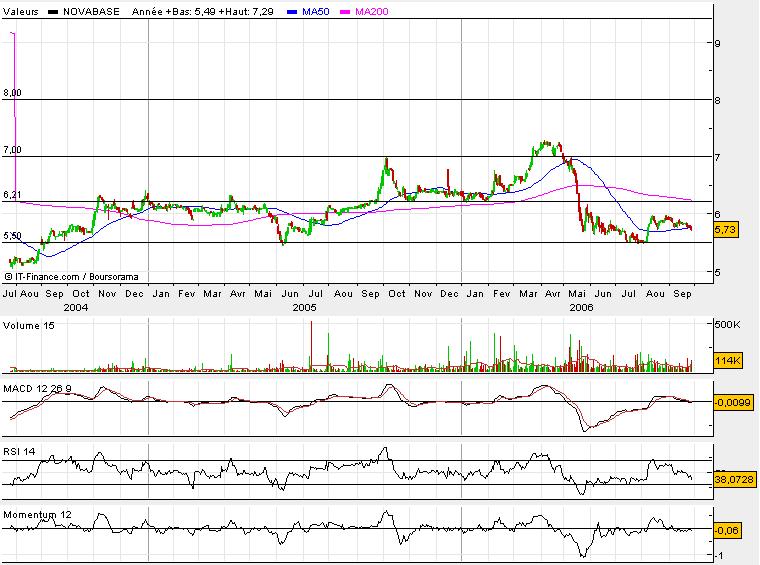This screenshot has height=565, width=760.
Task: Click the 'RSI 14' panel label
Action: [x=19, y=452]
